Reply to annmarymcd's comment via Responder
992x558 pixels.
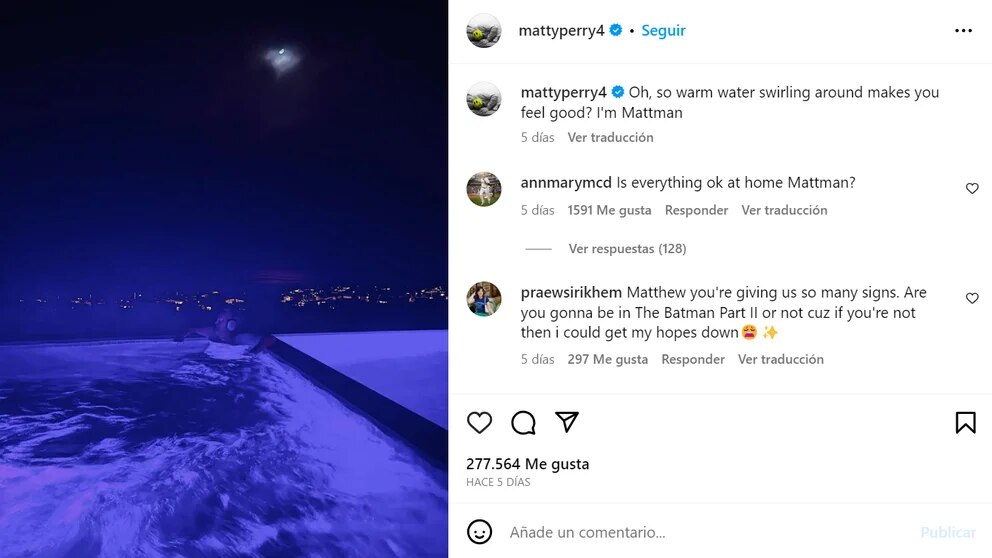696,211
